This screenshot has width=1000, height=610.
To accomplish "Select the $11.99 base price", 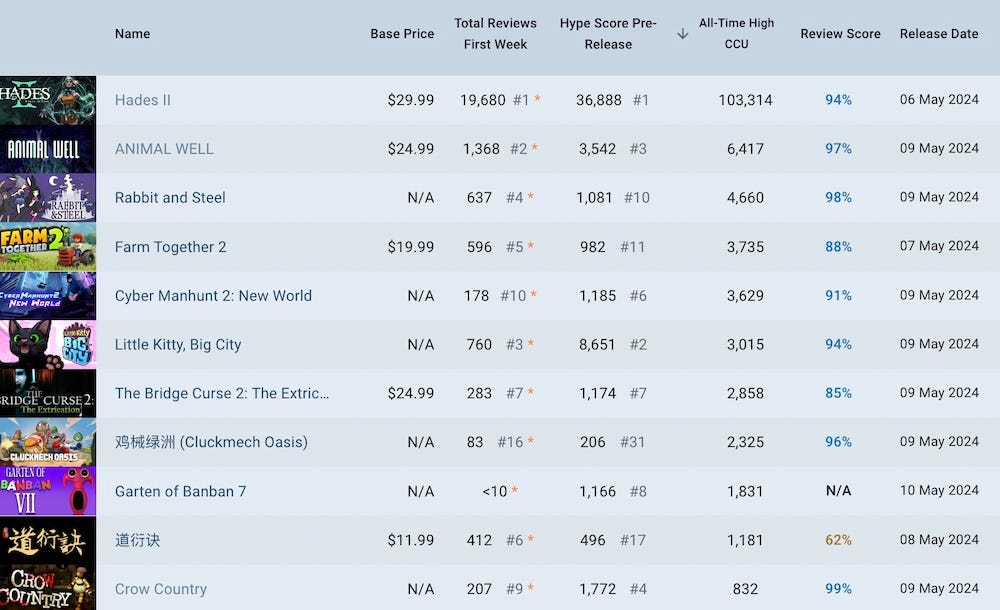I will (411, 540).
